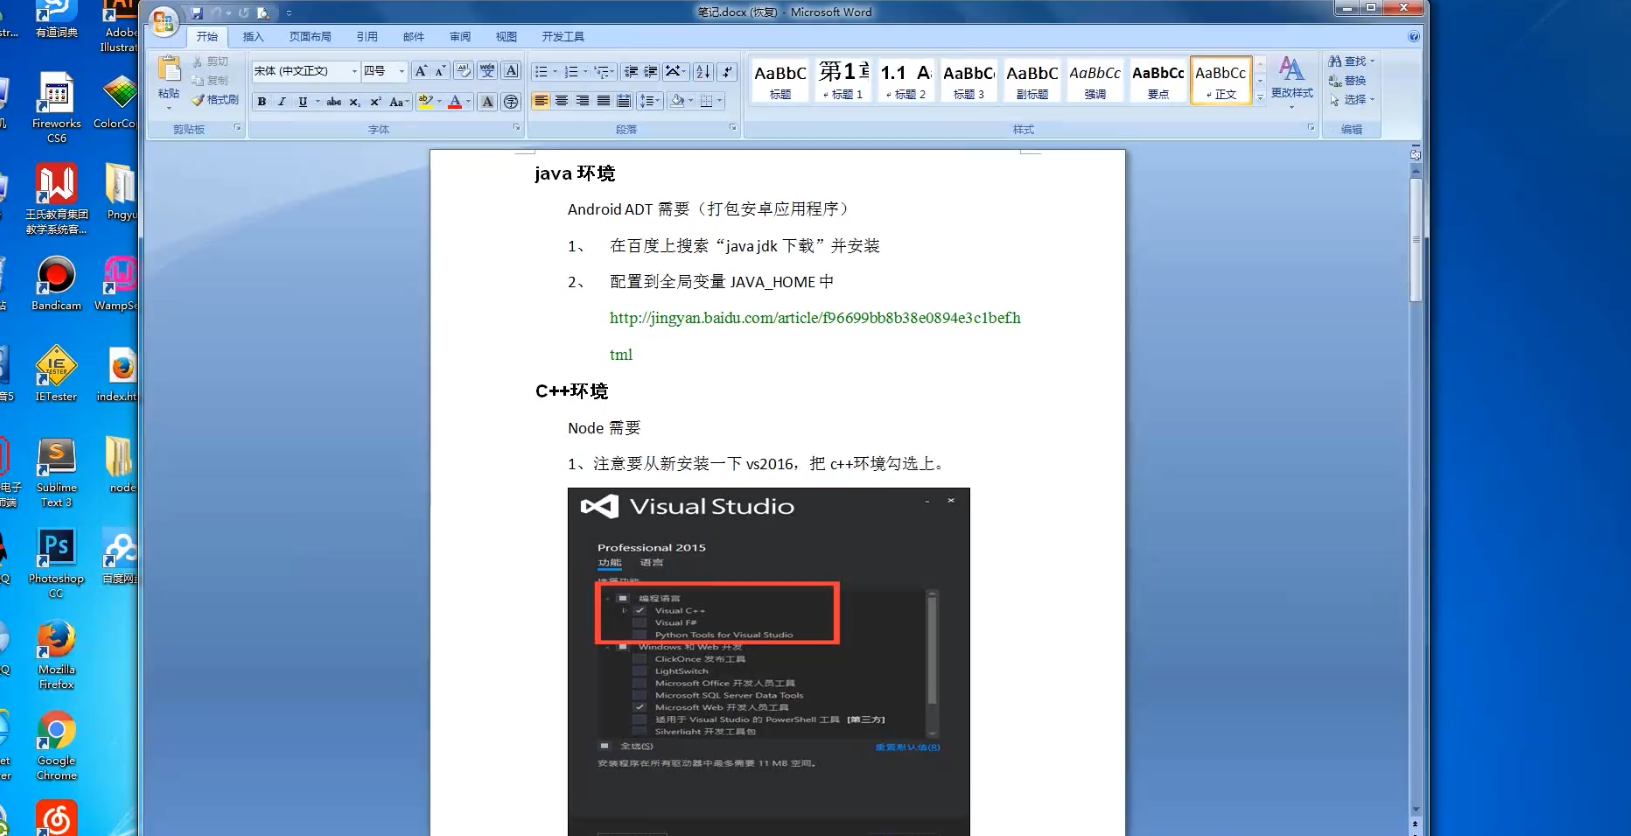Sort paragraphs A to Z icon
The image size is (1631, 836).
coord(703,71)
